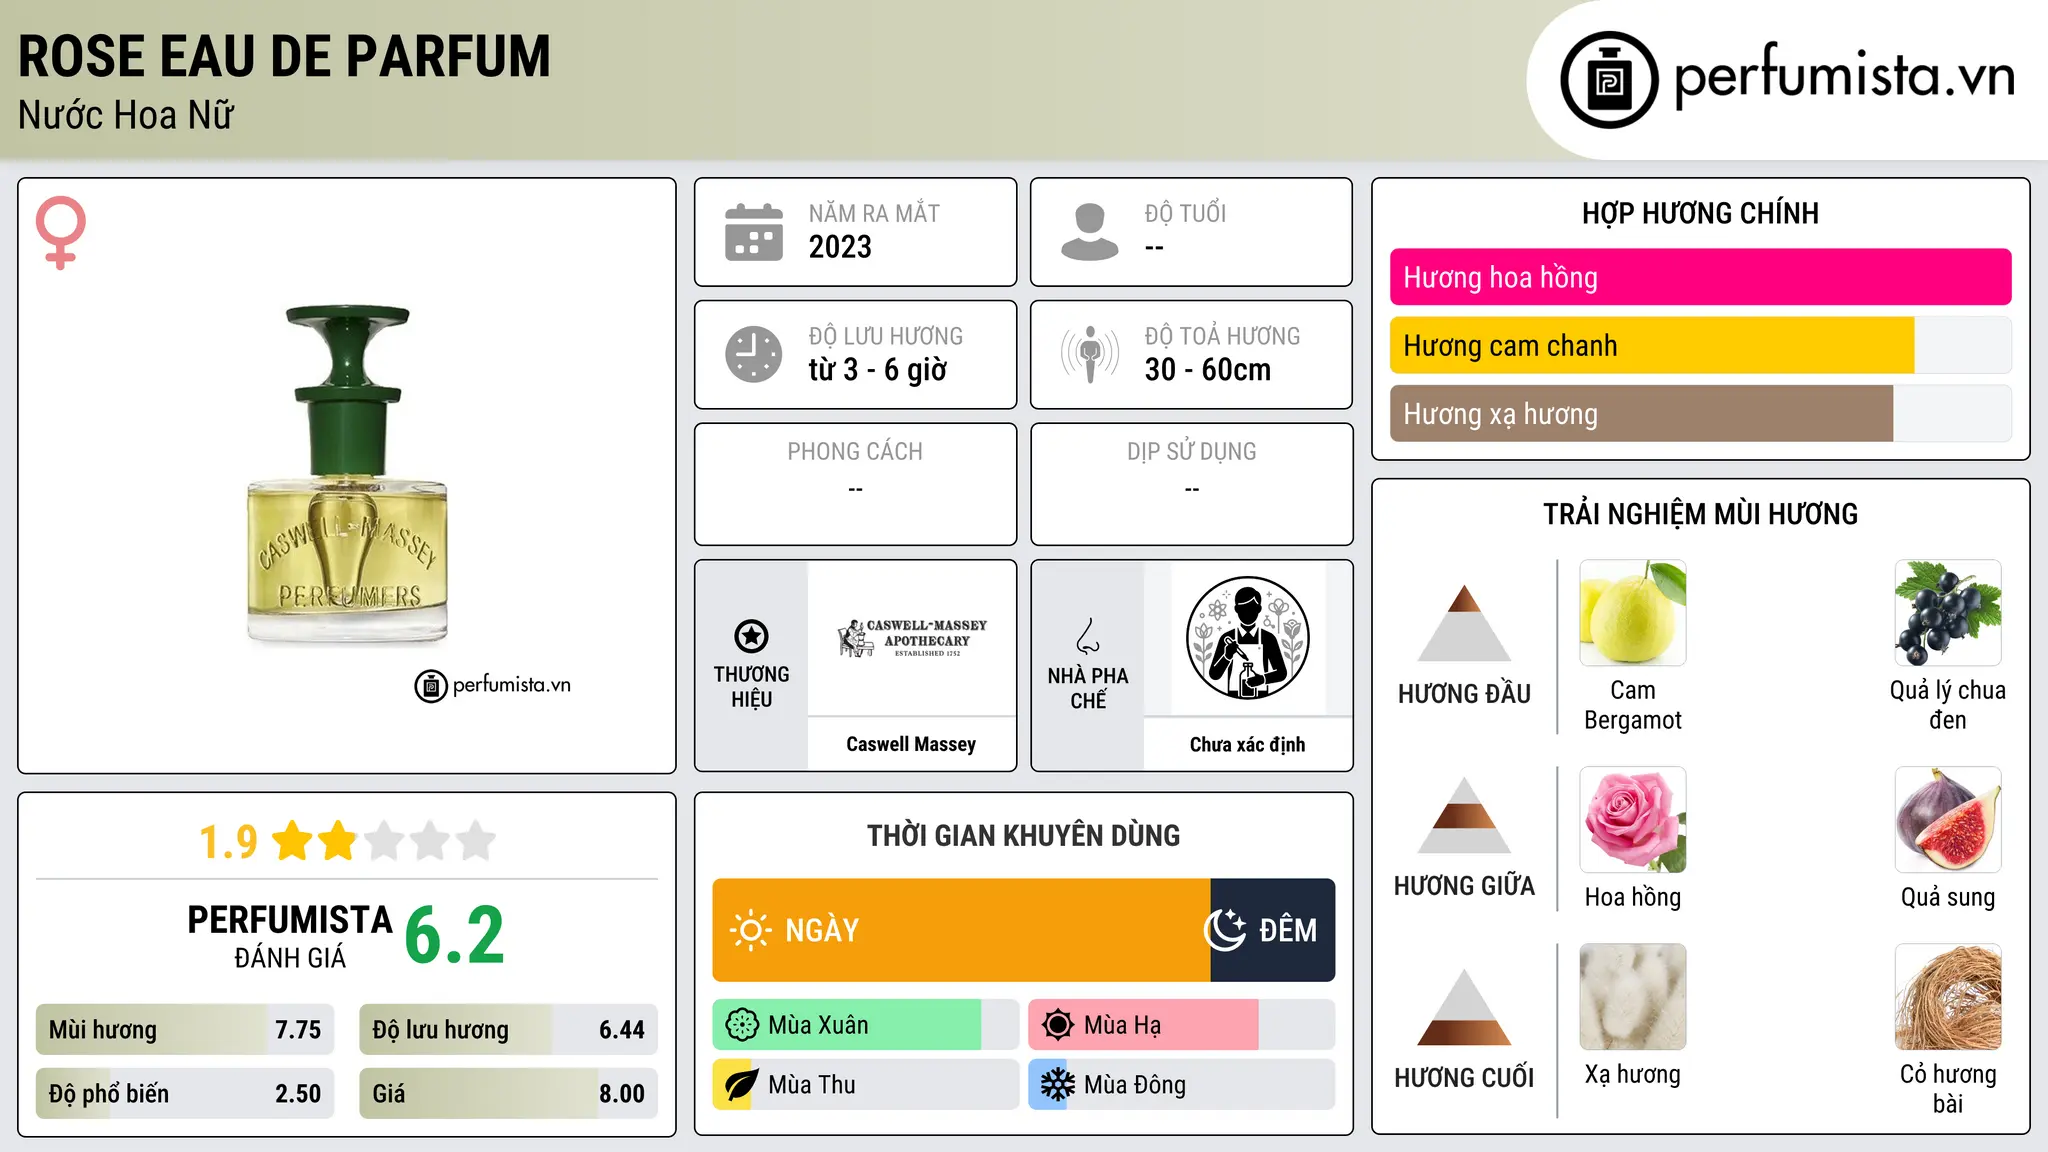
Task: Click the Chưa xác định perfumer caption
Action: point(1247,744)
